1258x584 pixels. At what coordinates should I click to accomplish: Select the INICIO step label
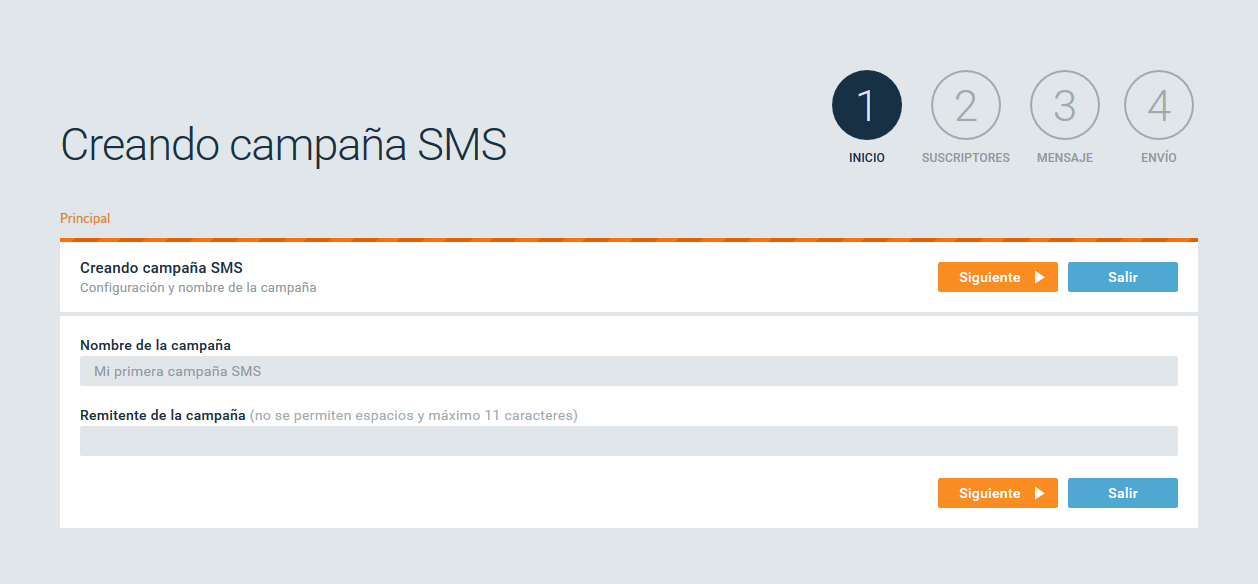tap(867, 158)
